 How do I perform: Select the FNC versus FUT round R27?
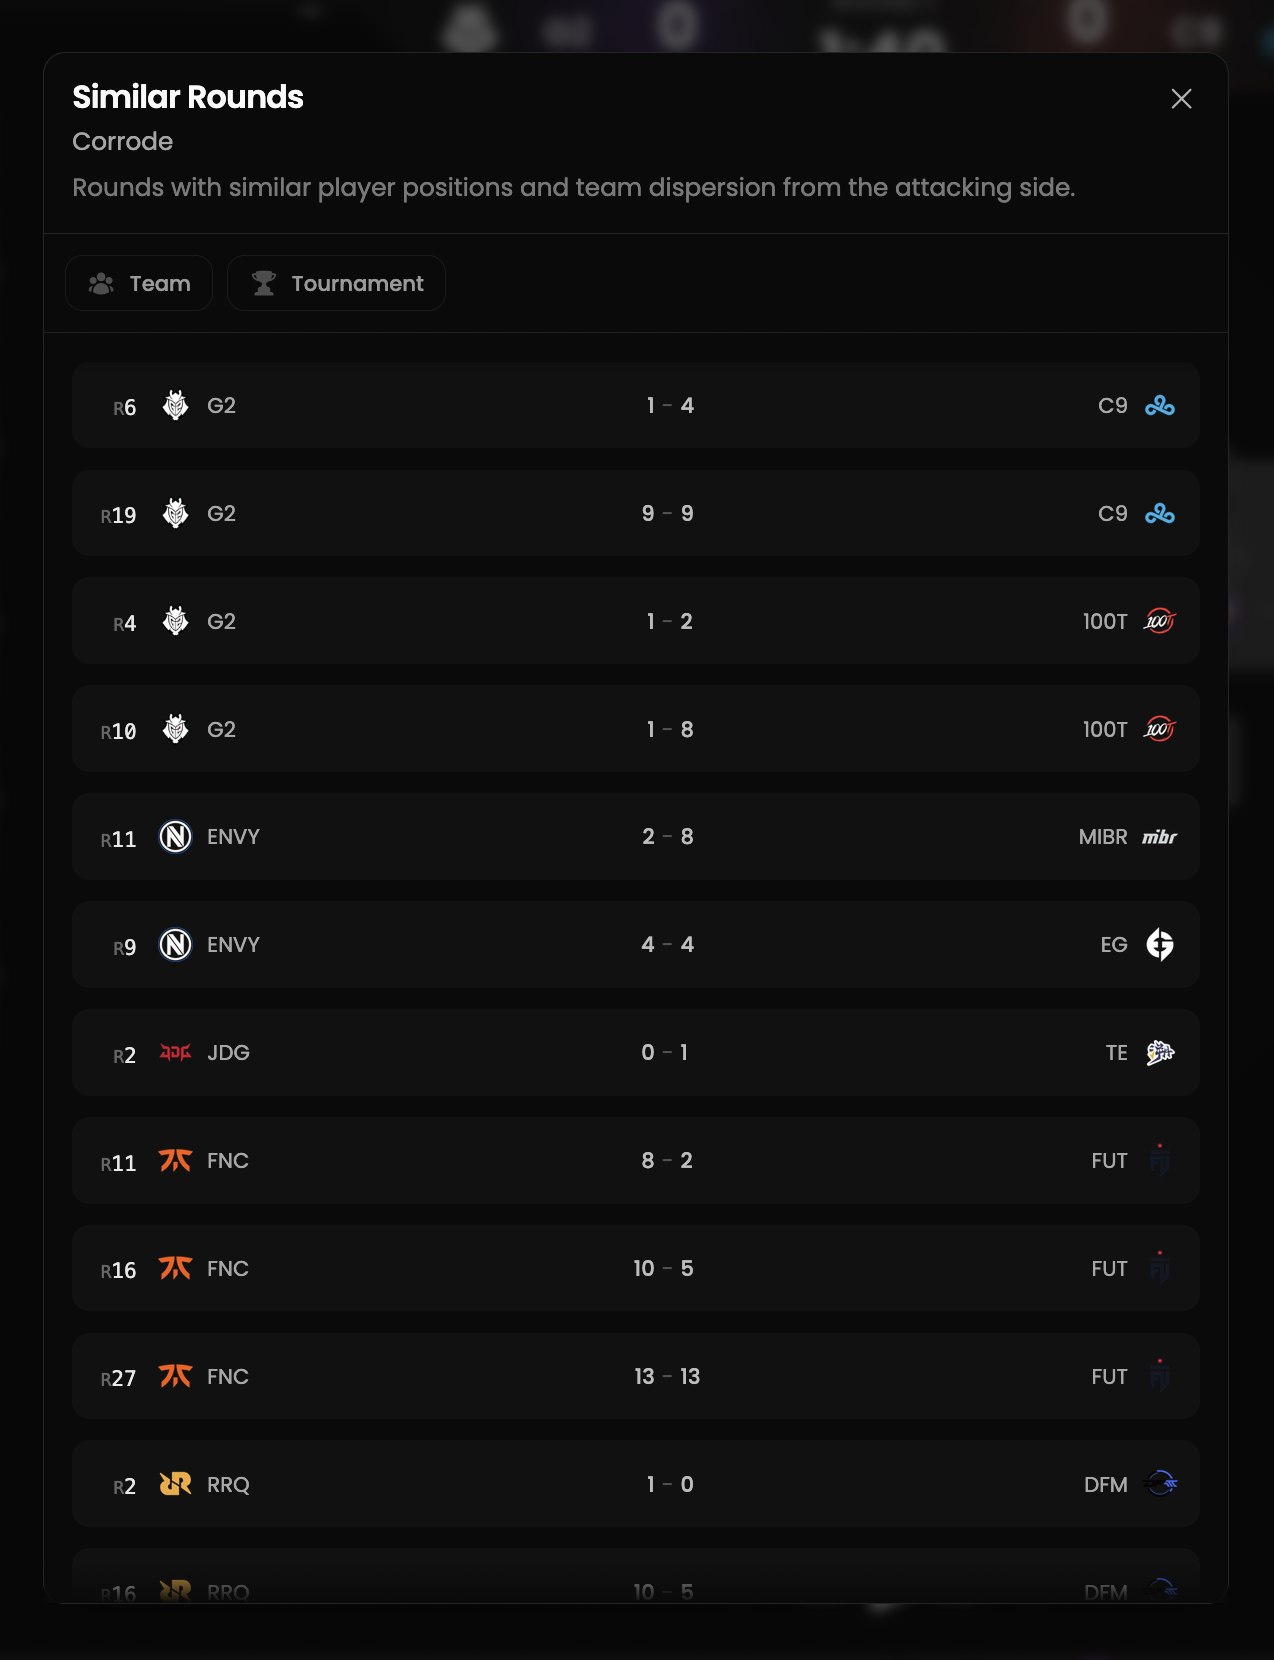[636, 1376]
